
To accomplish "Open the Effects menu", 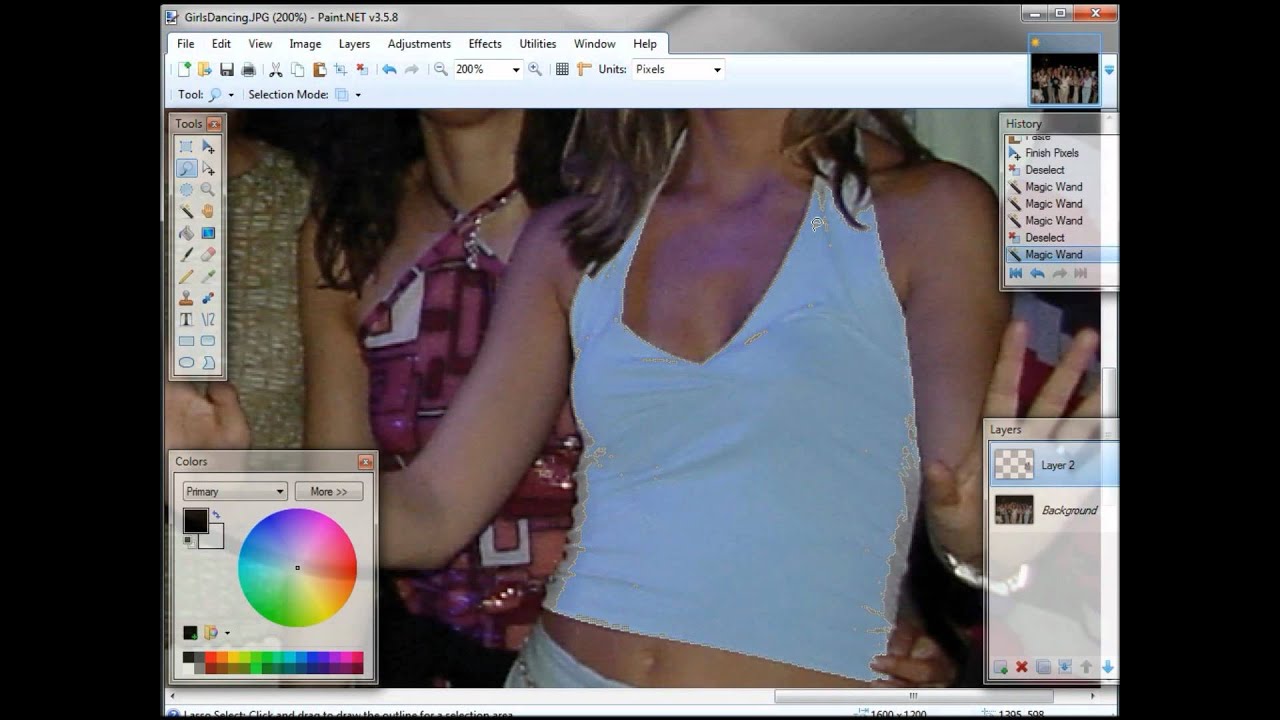I will tap(485, 44).
